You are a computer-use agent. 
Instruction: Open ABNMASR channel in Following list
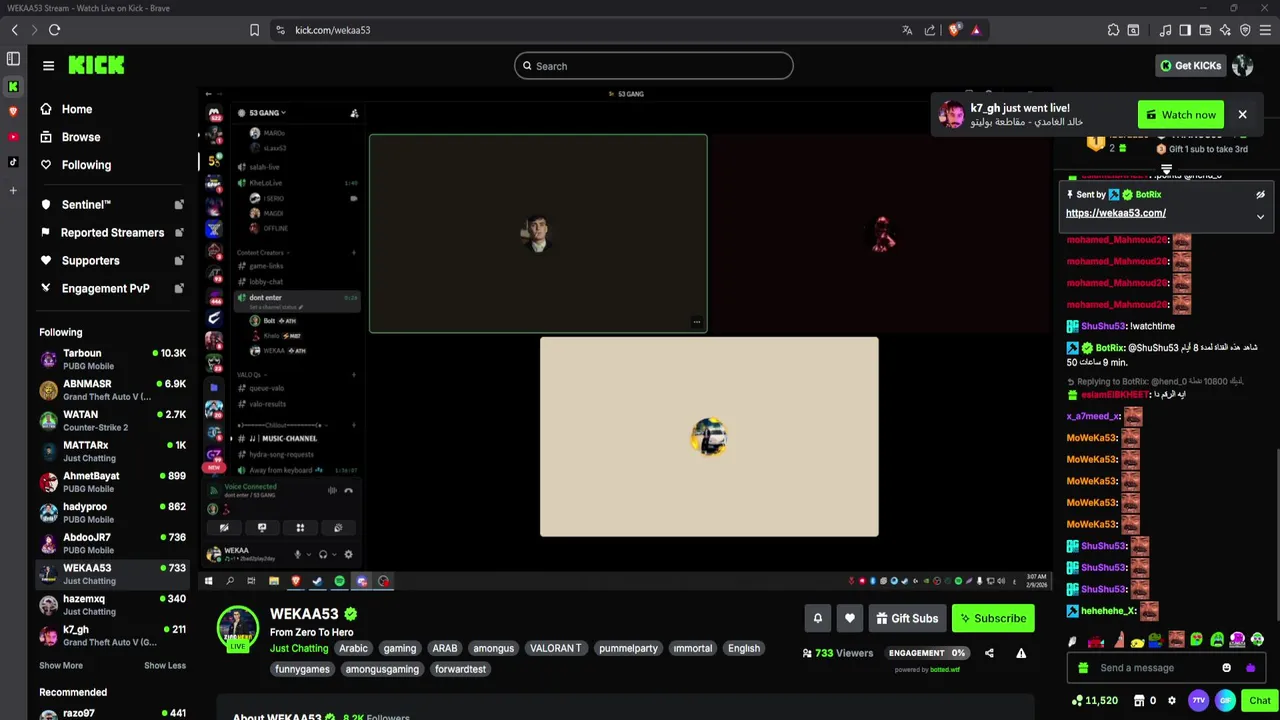click(x=112, y=390)
